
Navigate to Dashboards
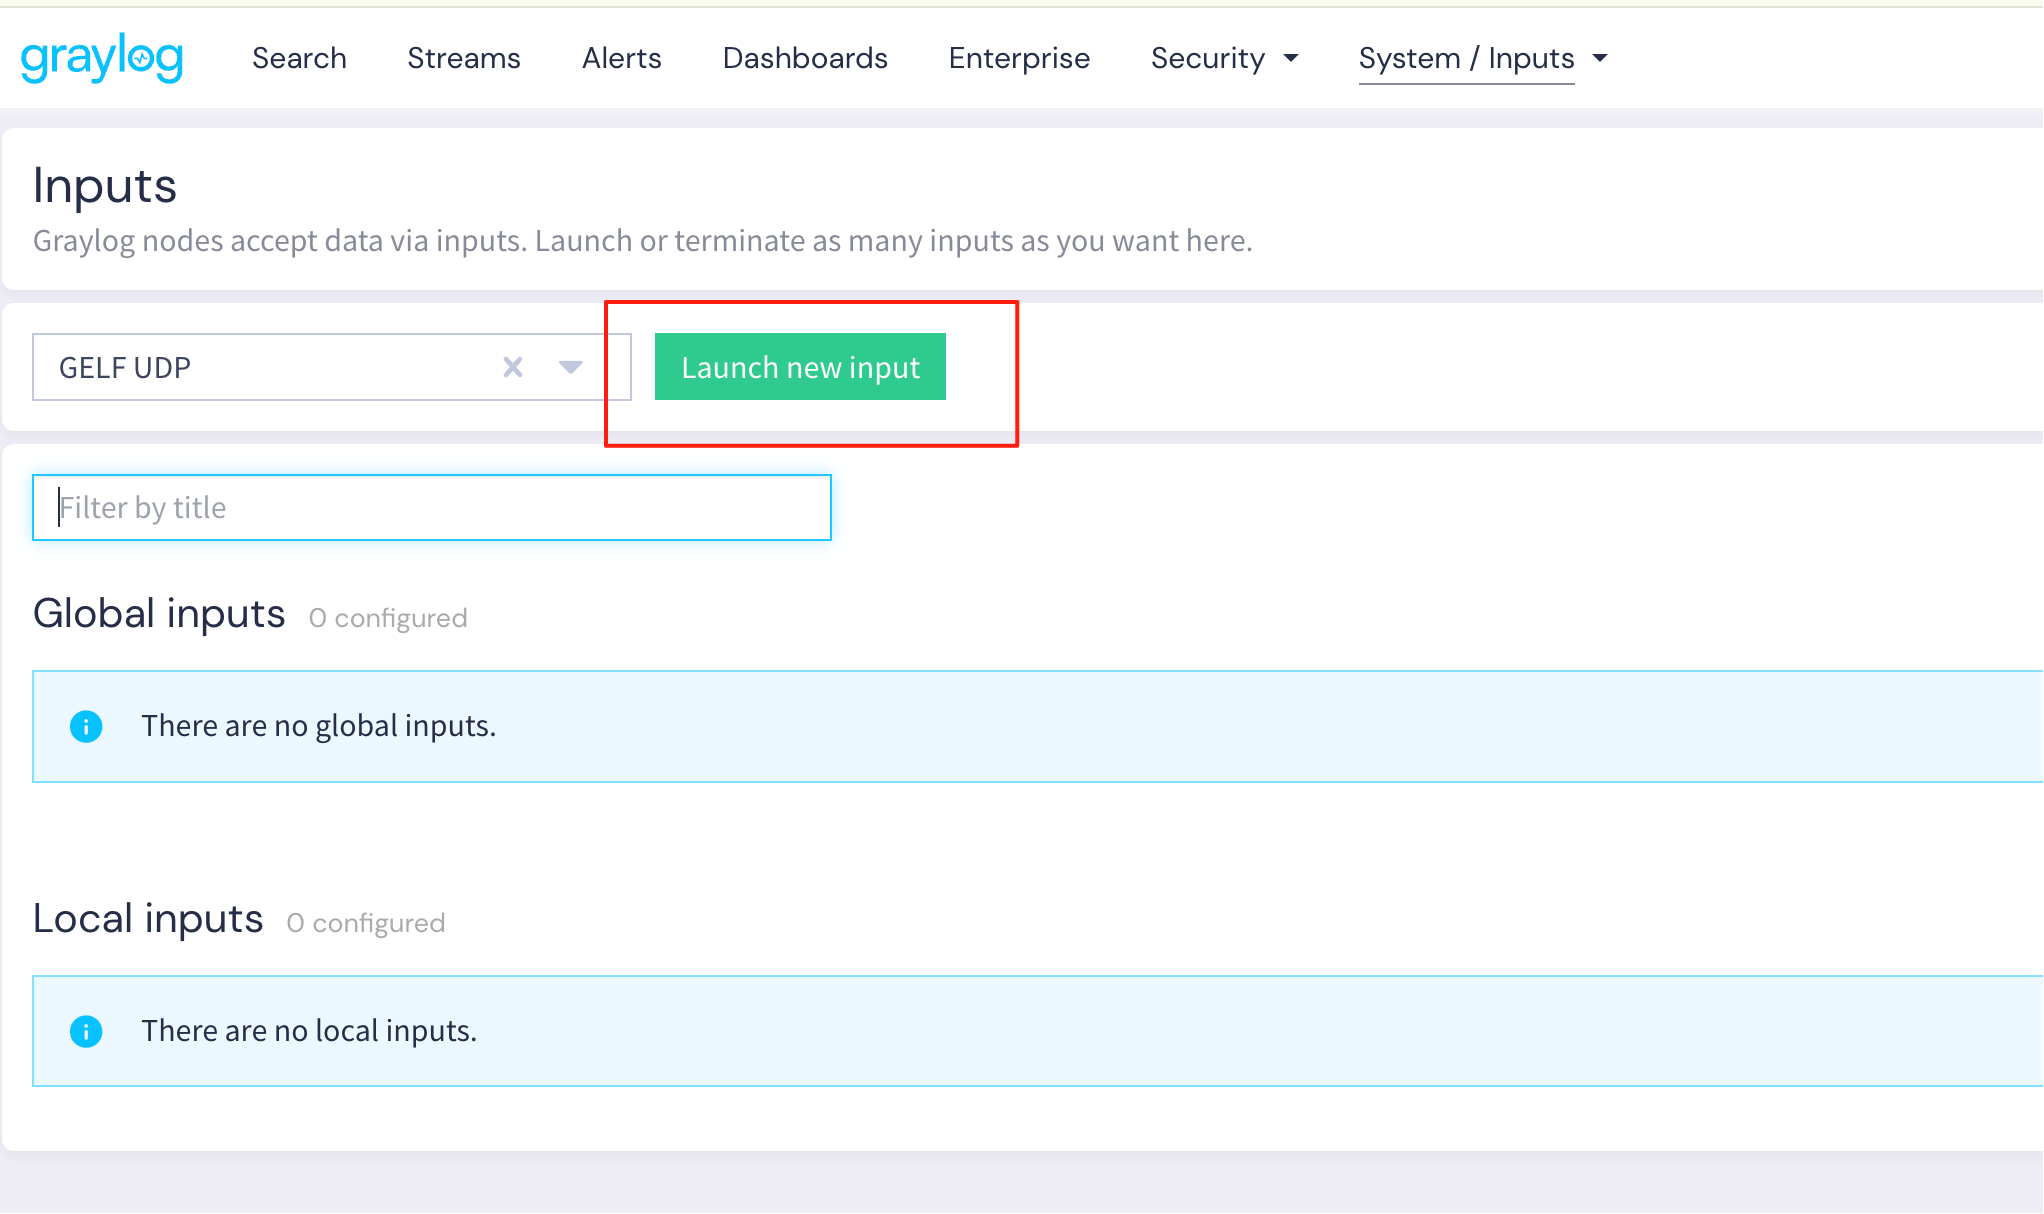point(805,58)
